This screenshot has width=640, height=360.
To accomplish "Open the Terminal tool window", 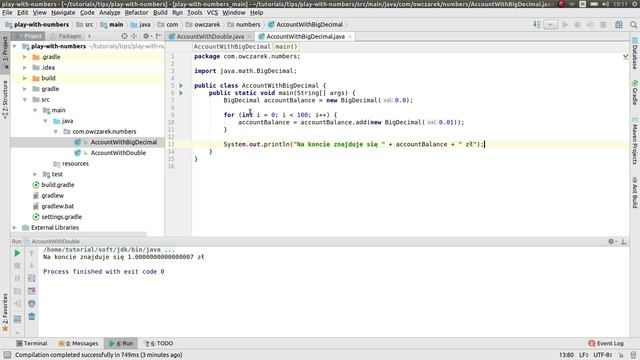I will 31,344.
